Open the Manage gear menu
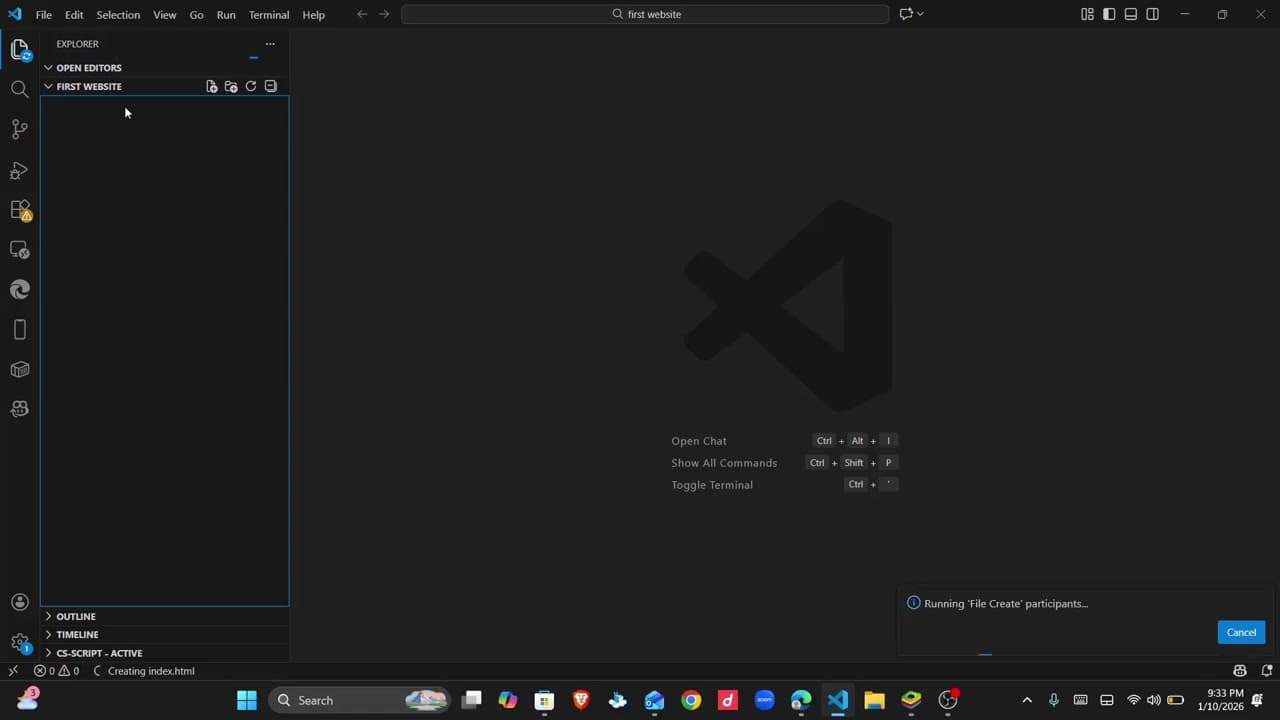The width and height of the screenshot is (1280, 720). tap(20, 643)
